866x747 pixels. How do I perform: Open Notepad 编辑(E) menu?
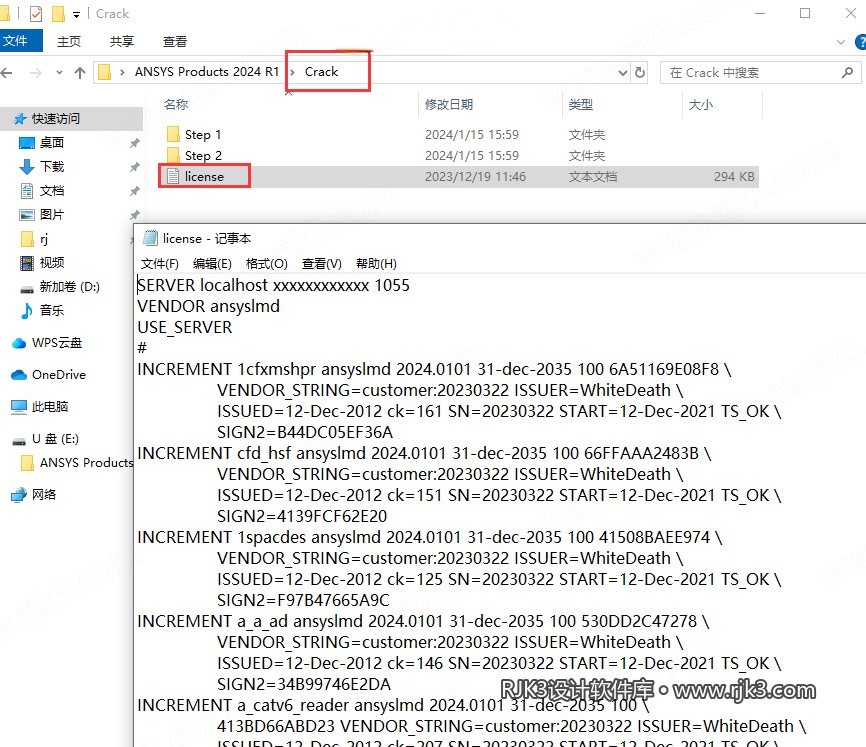pos(212,264)
